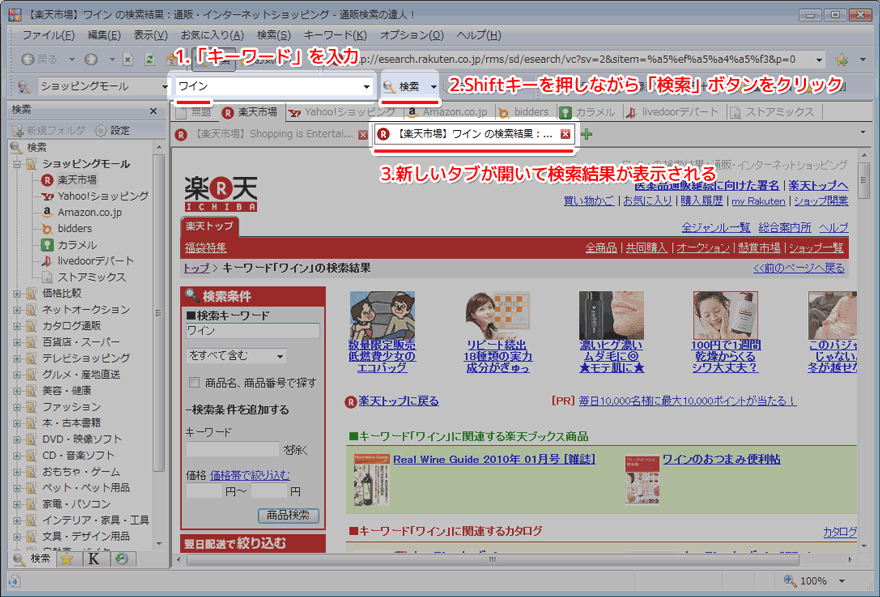Screen dimensions: 880x597
Task: Click the 検索 search button
Action: click(404, 86)
